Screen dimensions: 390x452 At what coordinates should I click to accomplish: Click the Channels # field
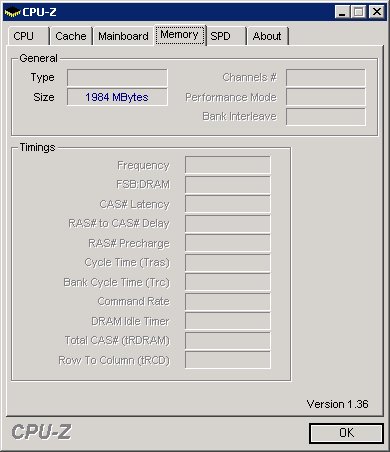point(326,78)
